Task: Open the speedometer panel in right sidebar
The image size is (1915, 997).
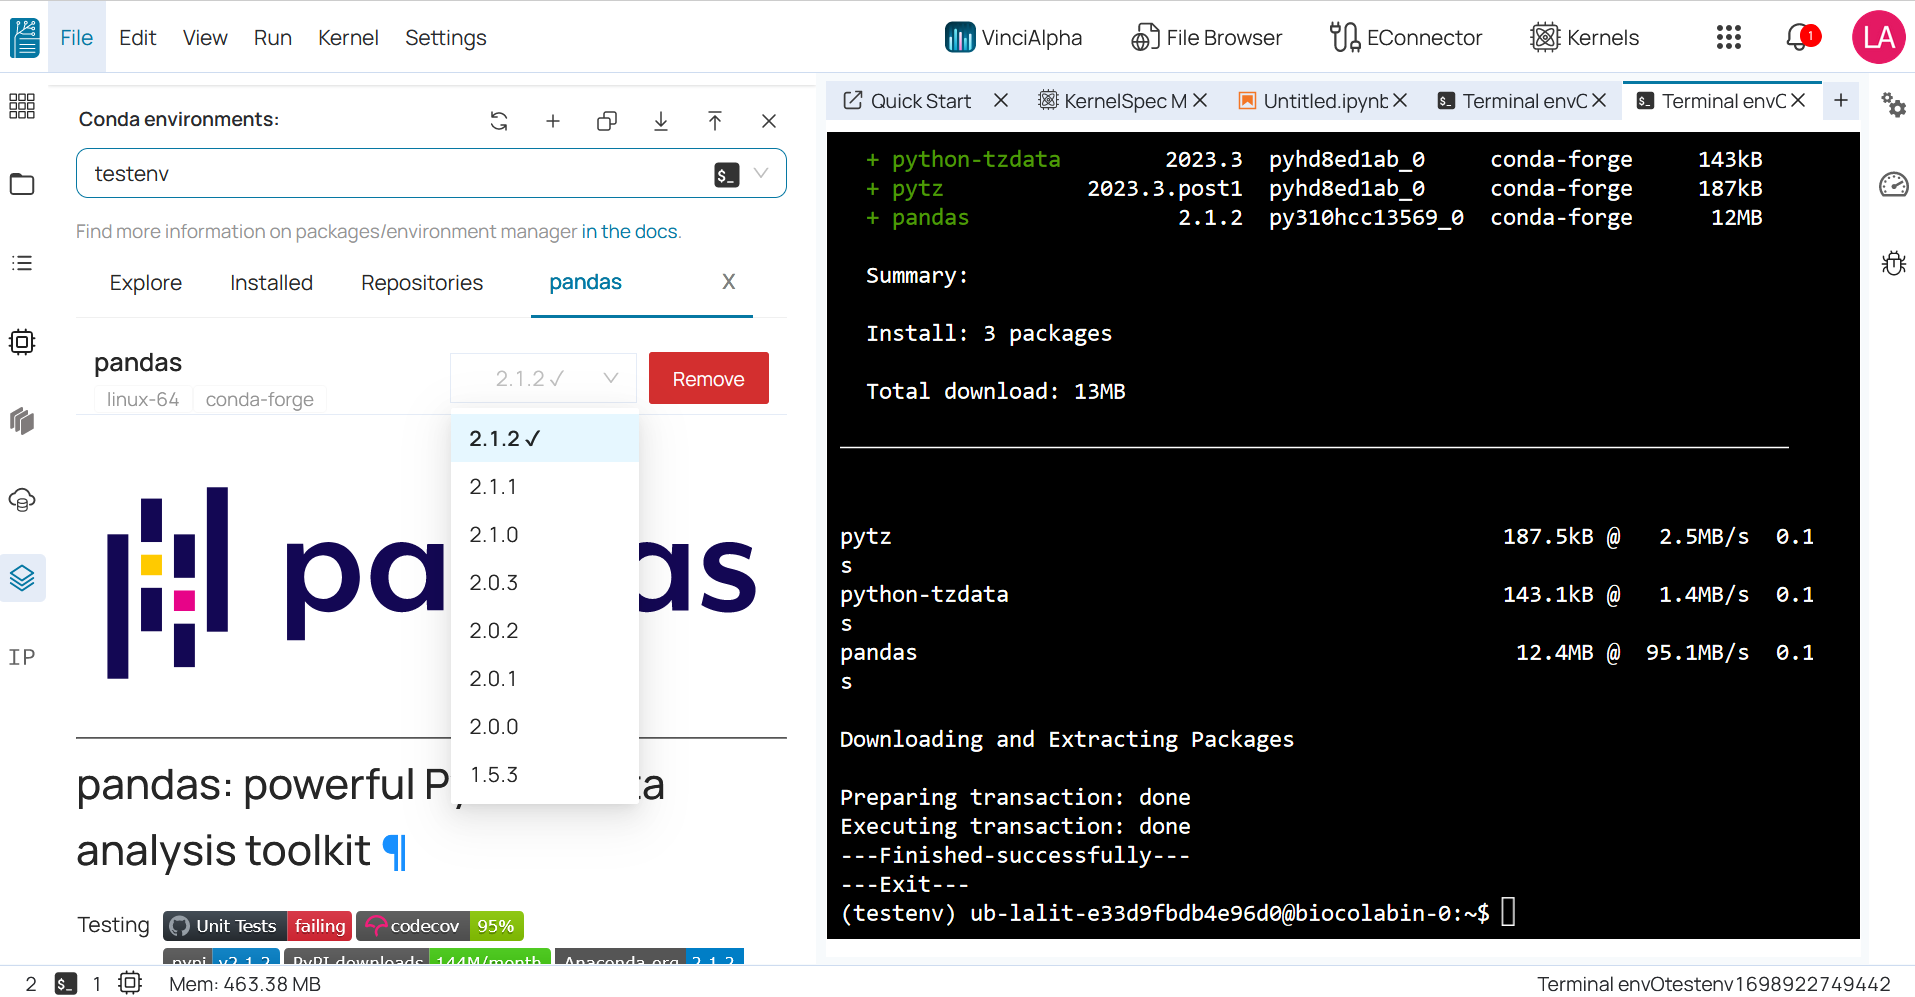Action: pyautogui.click(x=1893, y=184)
